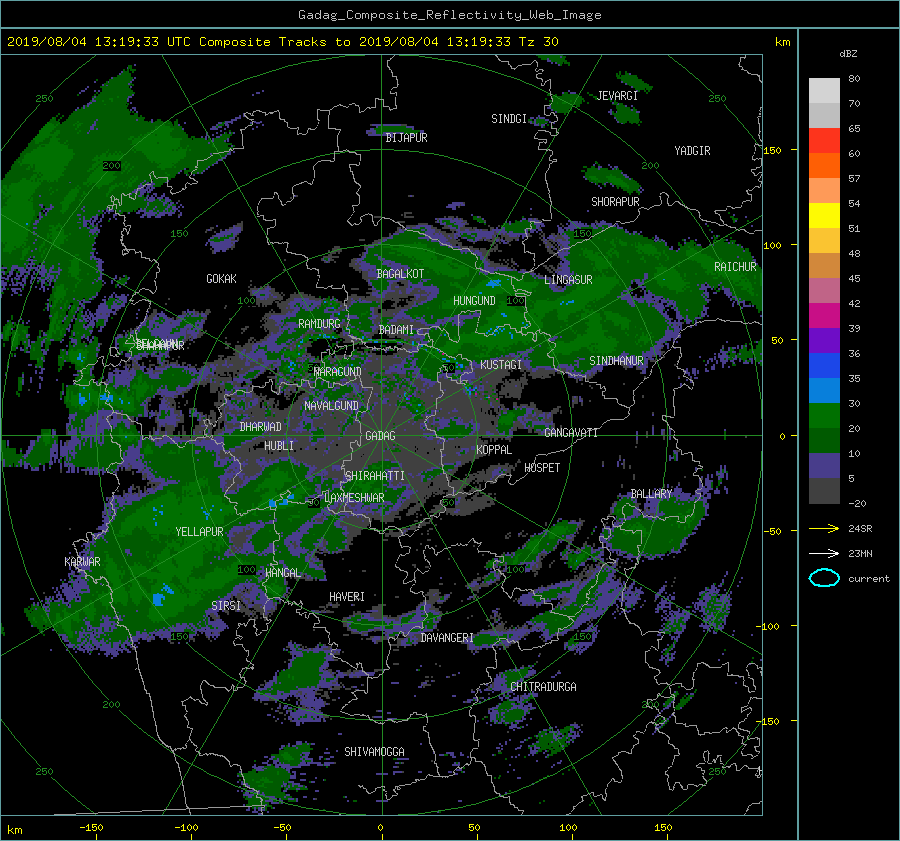
Task: Click the -50 tick on bottom km axis
Action: coord(282,827)
